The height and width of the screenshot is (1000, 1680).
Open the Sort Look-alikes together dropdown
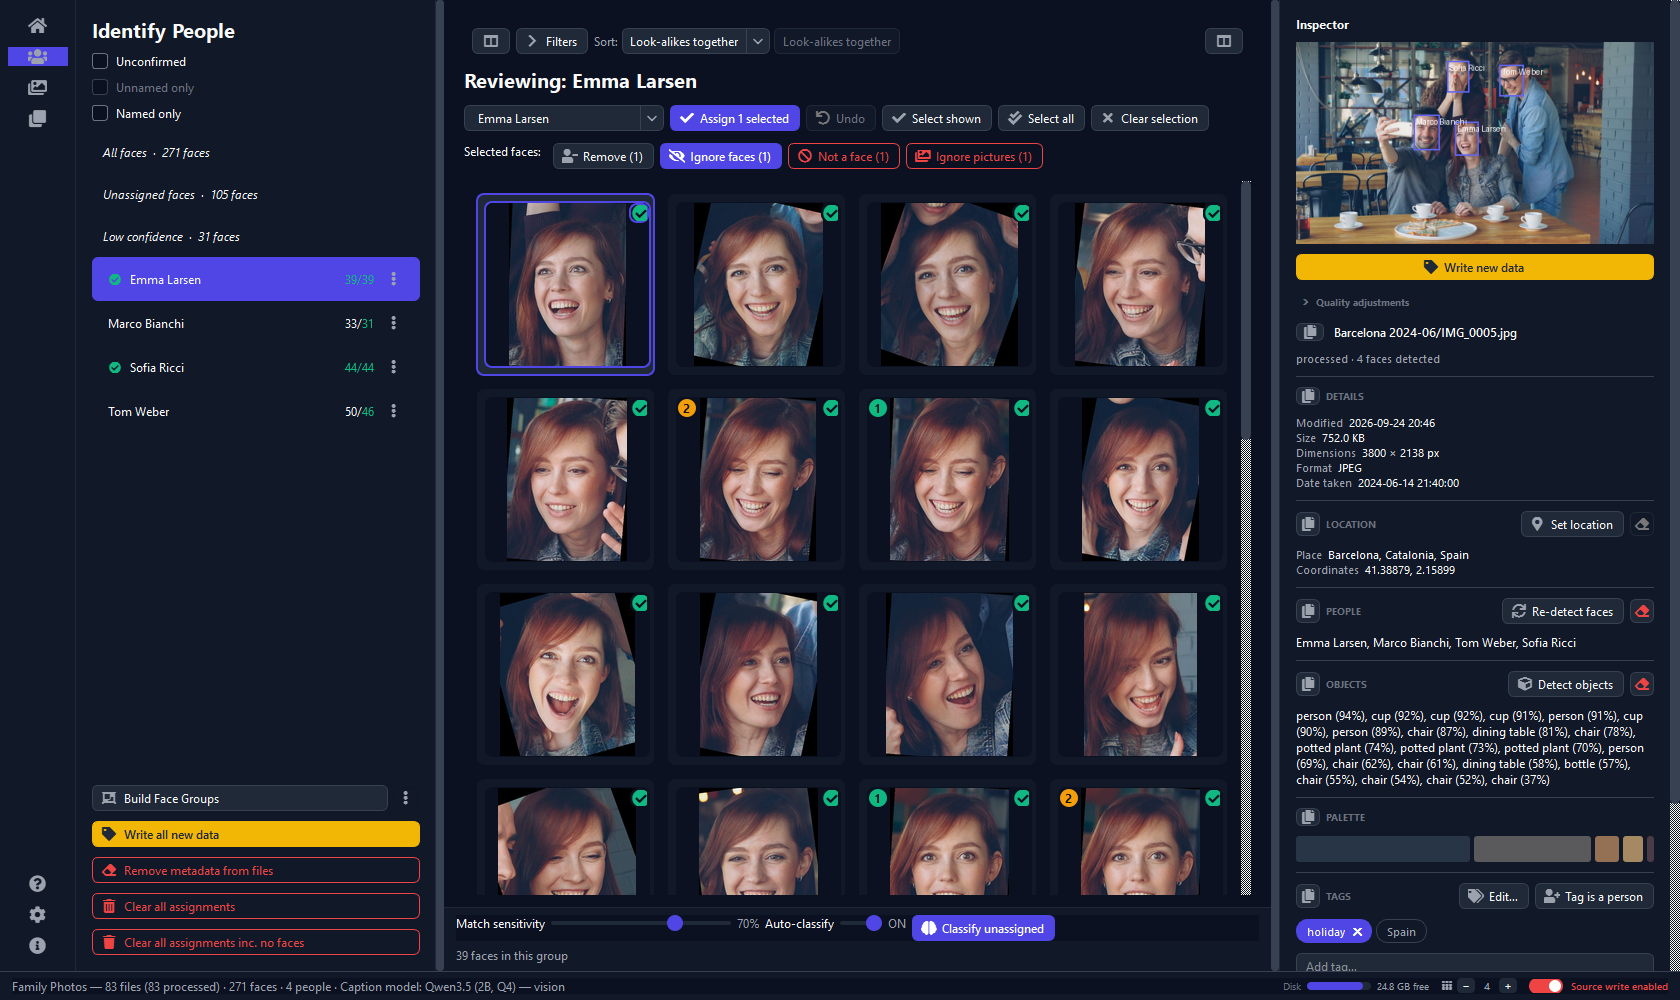(x=696, y=41)
